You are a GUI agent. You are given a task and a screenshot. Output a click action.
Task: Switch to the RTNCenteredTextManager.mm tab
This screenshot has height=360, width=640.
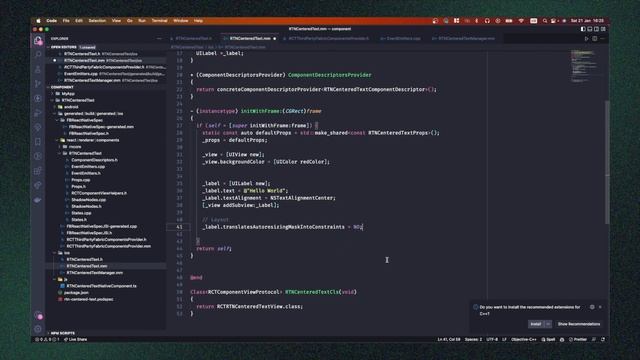(466, 38)
